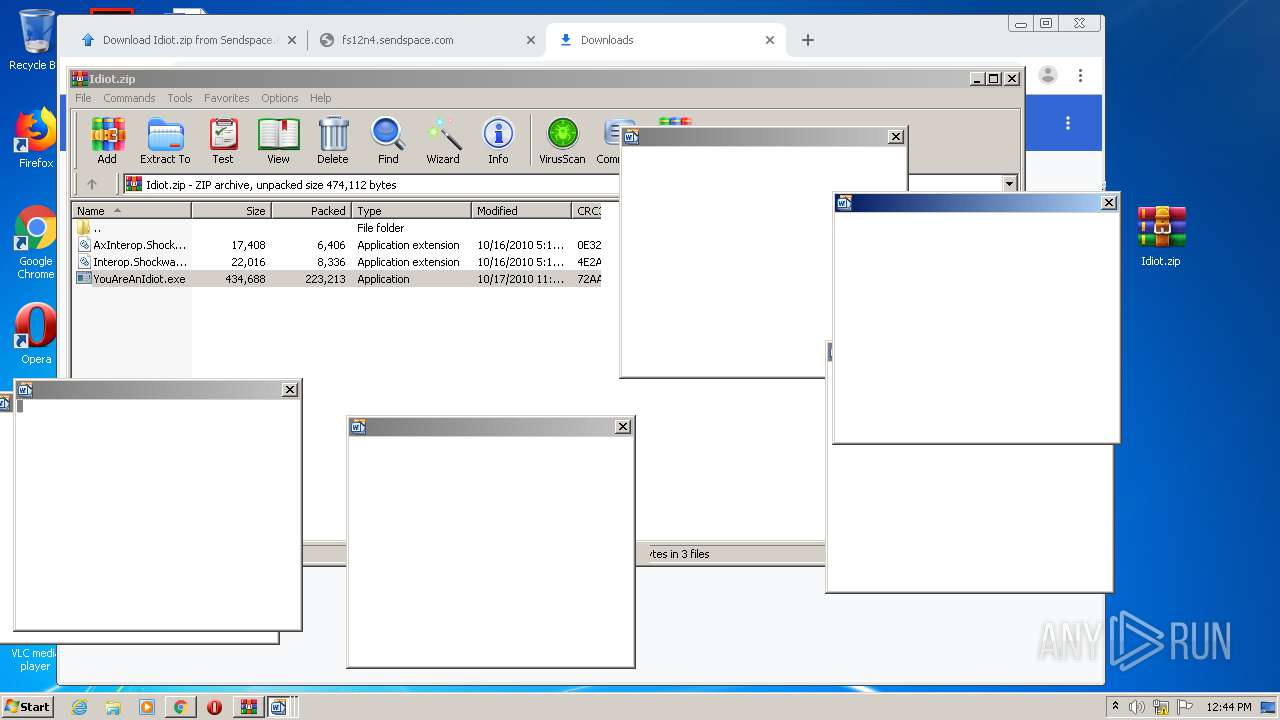Screen dimensions: 1280x720
Task: Open the Downloads page three-dot menu
Action: pos(1068,123)
